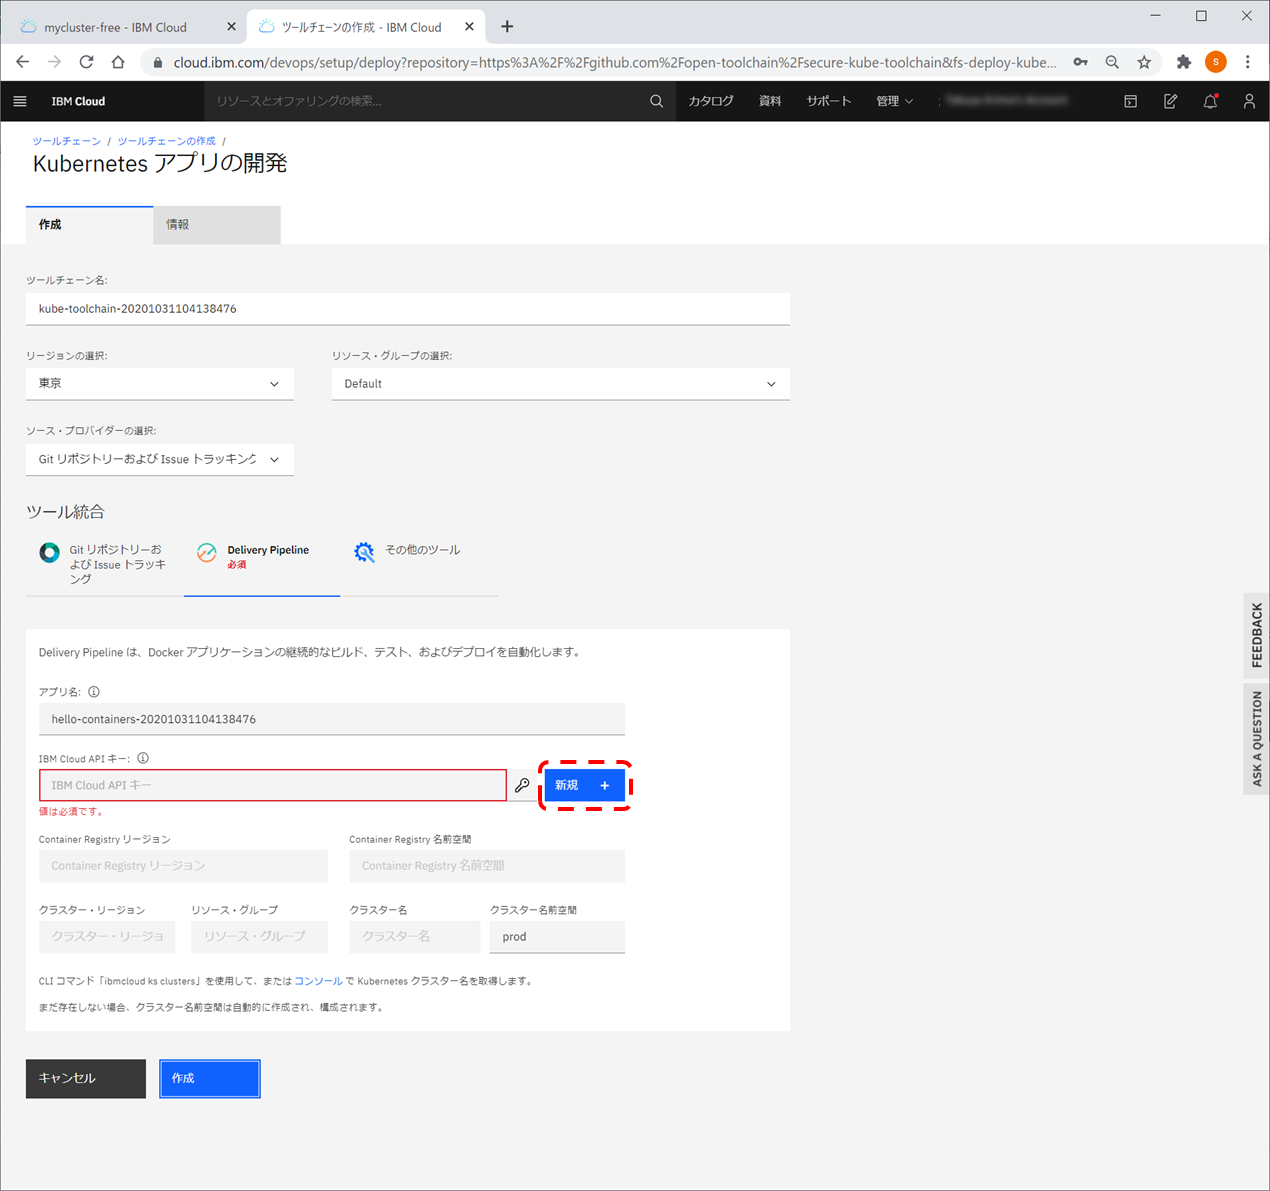
Task: Open the ASK A QUESTION side tab
Action: 1257,738
